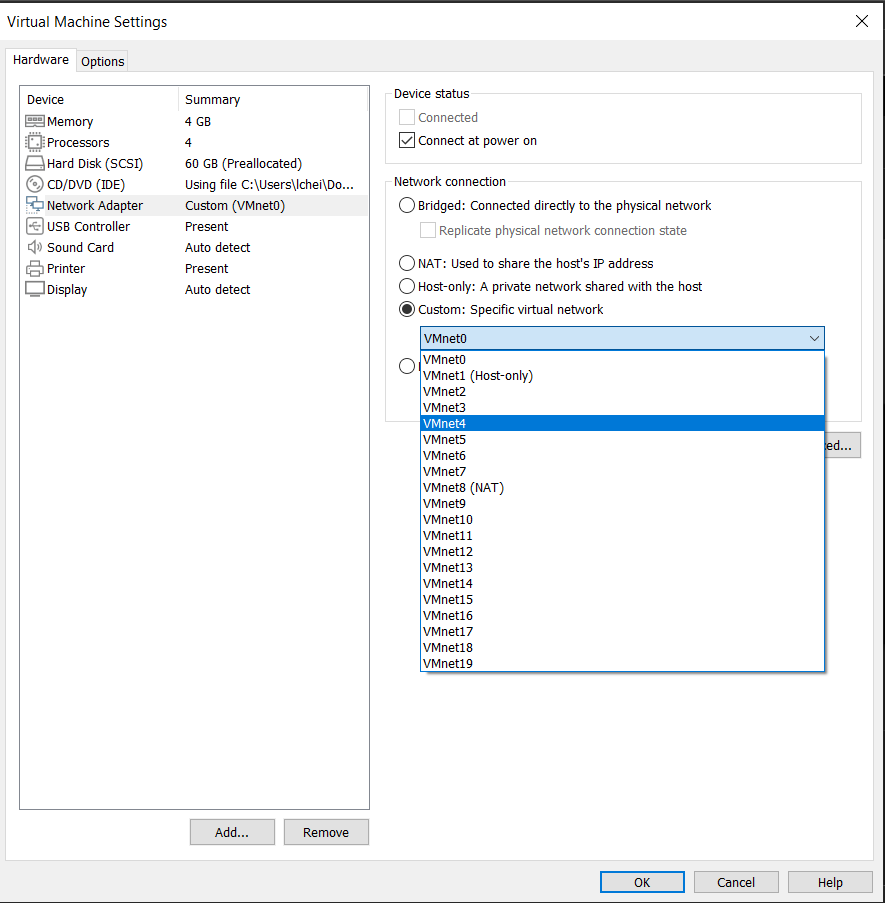885x903 pixels.
Task: Click the "4 GB" memory summary
Action: 197,122
